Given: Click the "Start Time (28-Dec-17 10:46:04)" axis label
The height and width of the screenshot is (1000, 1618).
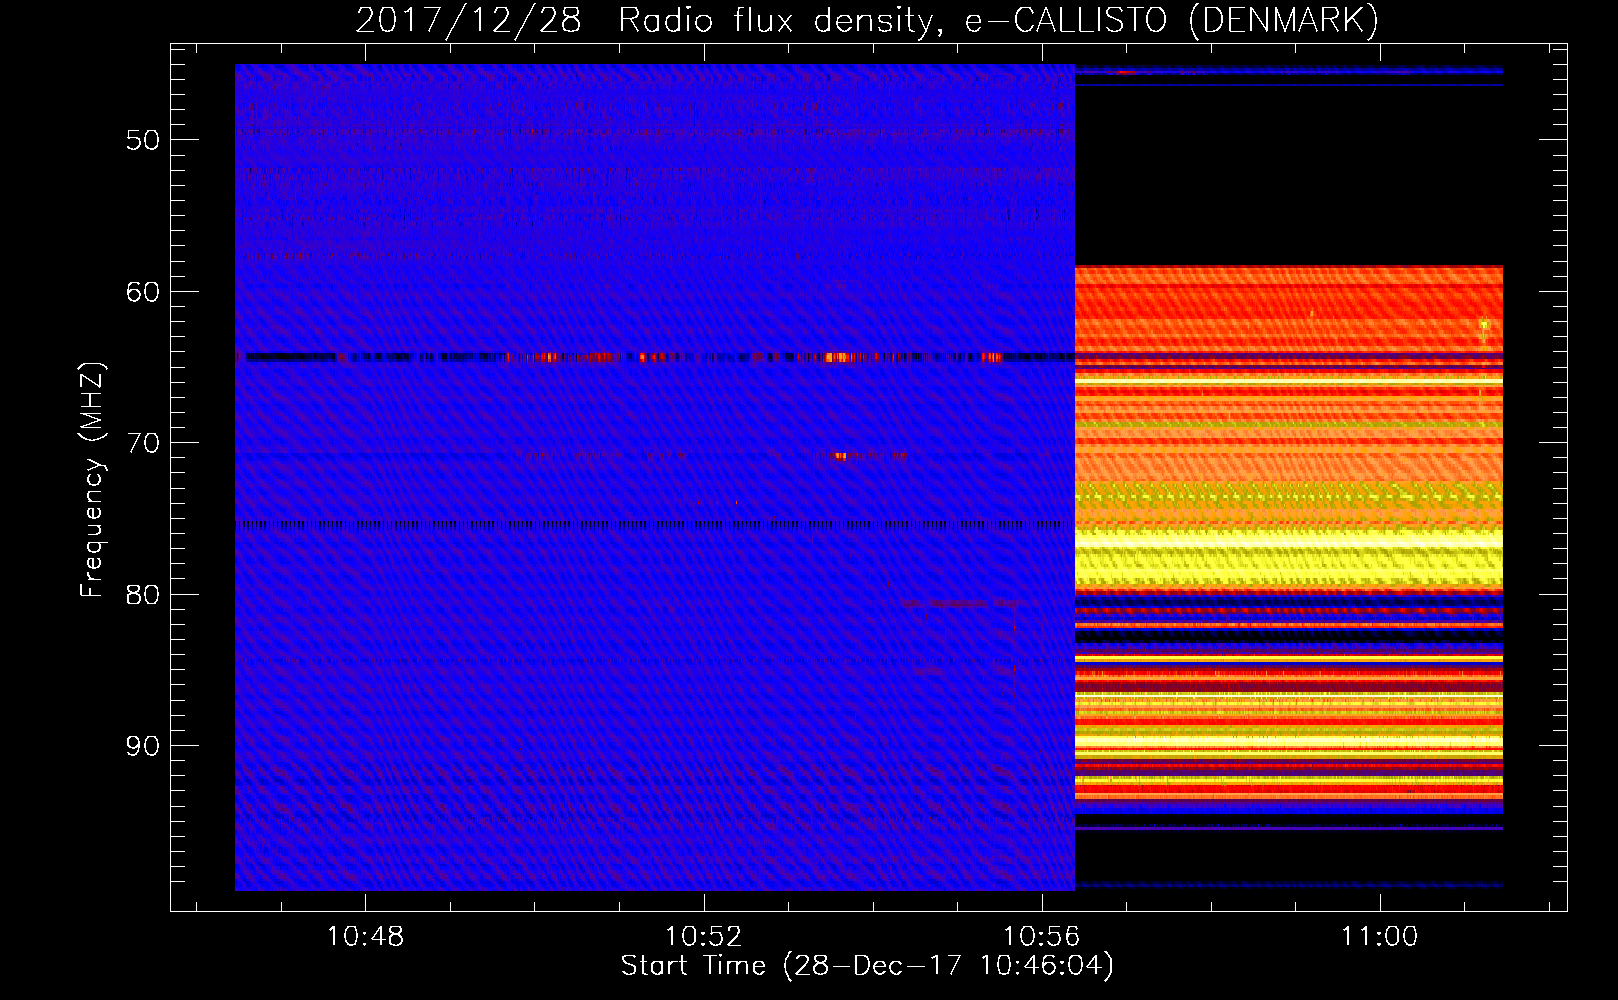Looking at the screenshot, I should click(x=867, y=966).
